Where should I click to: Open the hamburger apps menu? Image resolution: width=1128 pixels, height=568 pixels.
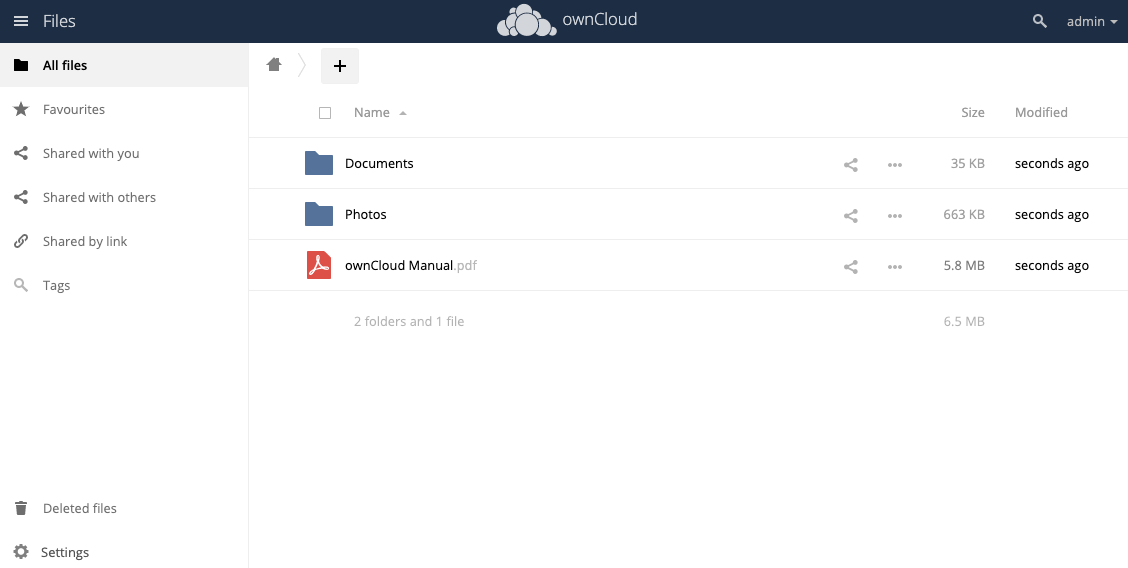[21, 21]
